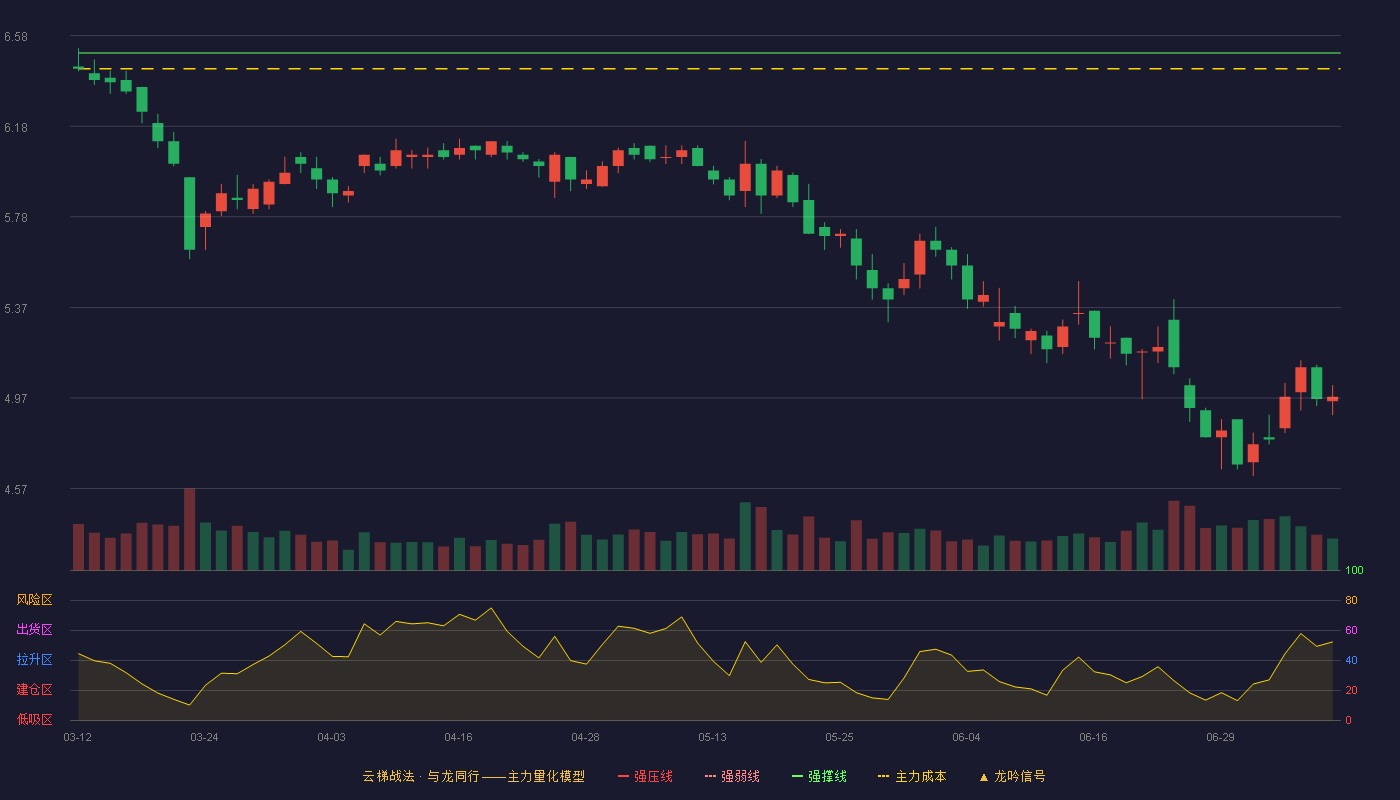Click the 05-13 date label
The width and height of the screenshot is (1400, 800).
(x=712, y=737)
